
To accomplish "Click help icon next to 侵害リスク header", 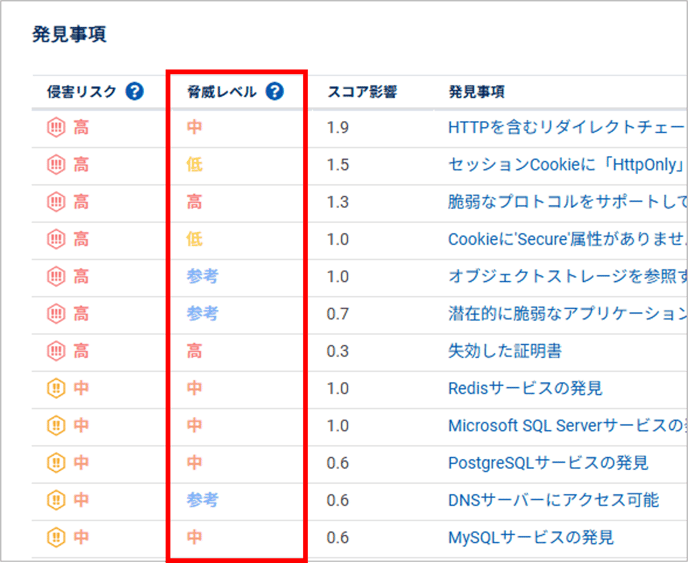I will click(134, 92).
